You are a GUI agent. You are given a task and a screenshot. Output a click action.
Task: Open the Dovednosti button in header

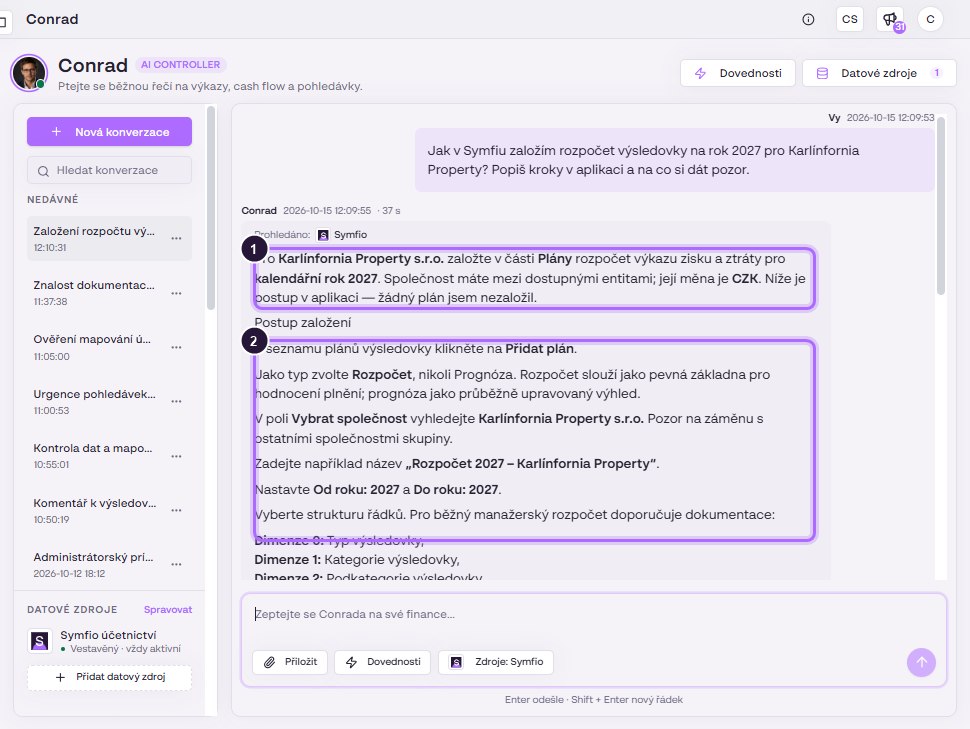point(737,73)
